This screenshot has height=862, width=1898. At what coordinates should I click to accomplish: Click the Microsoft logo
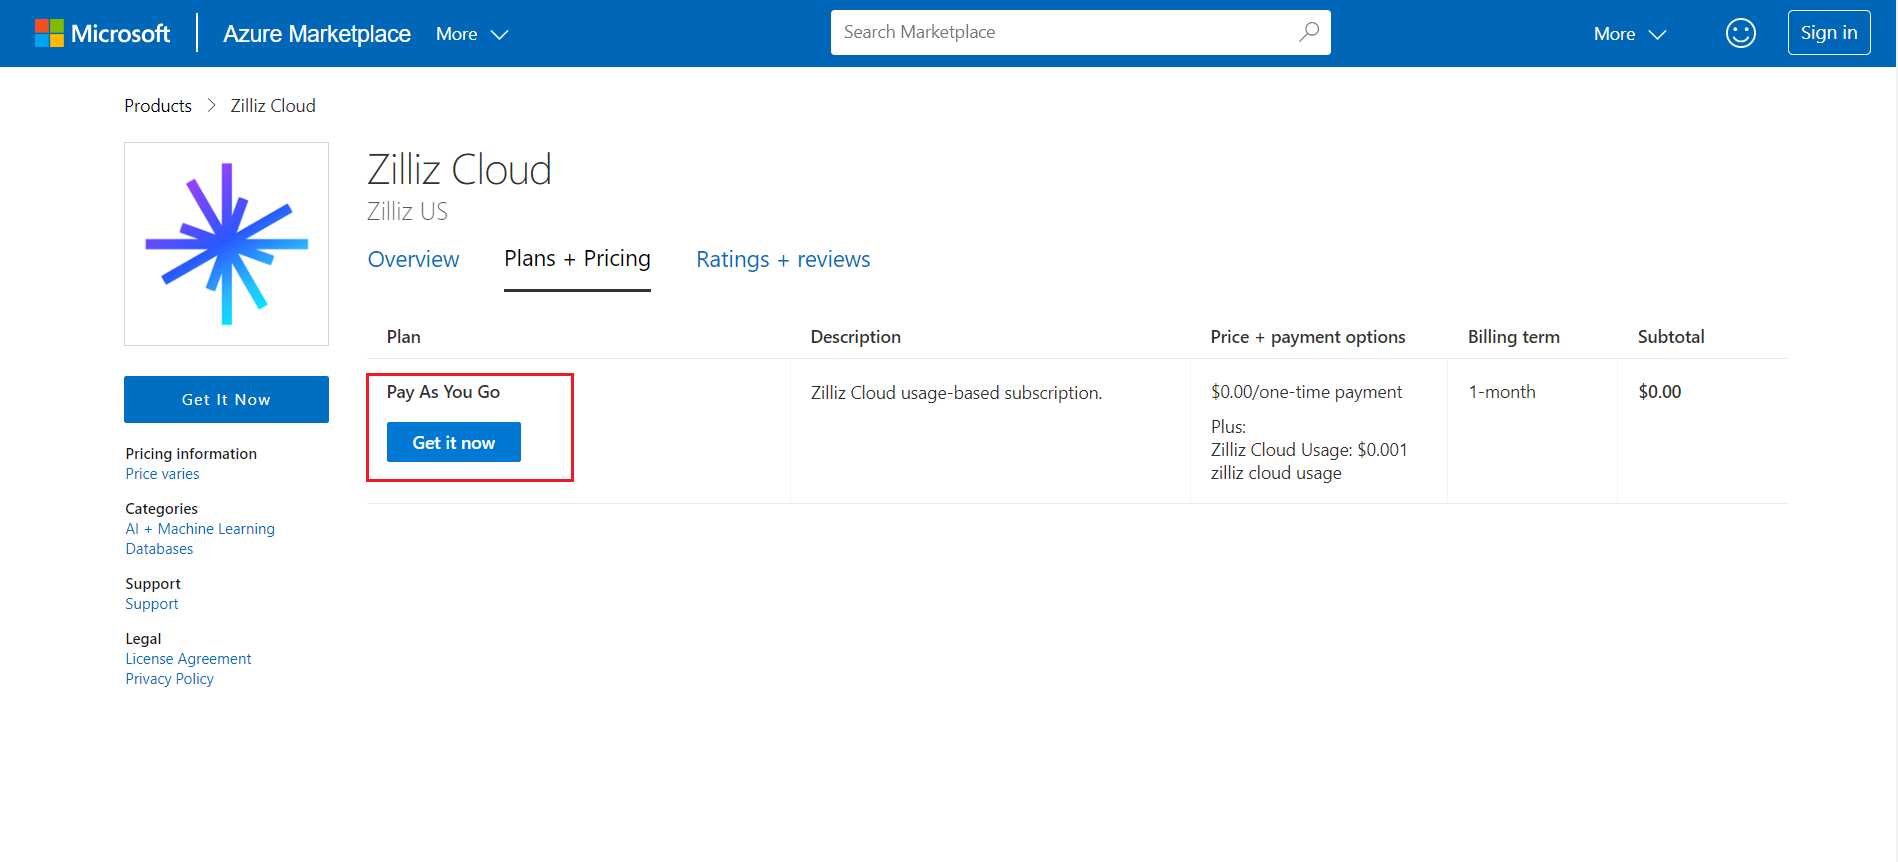(102, 34)
